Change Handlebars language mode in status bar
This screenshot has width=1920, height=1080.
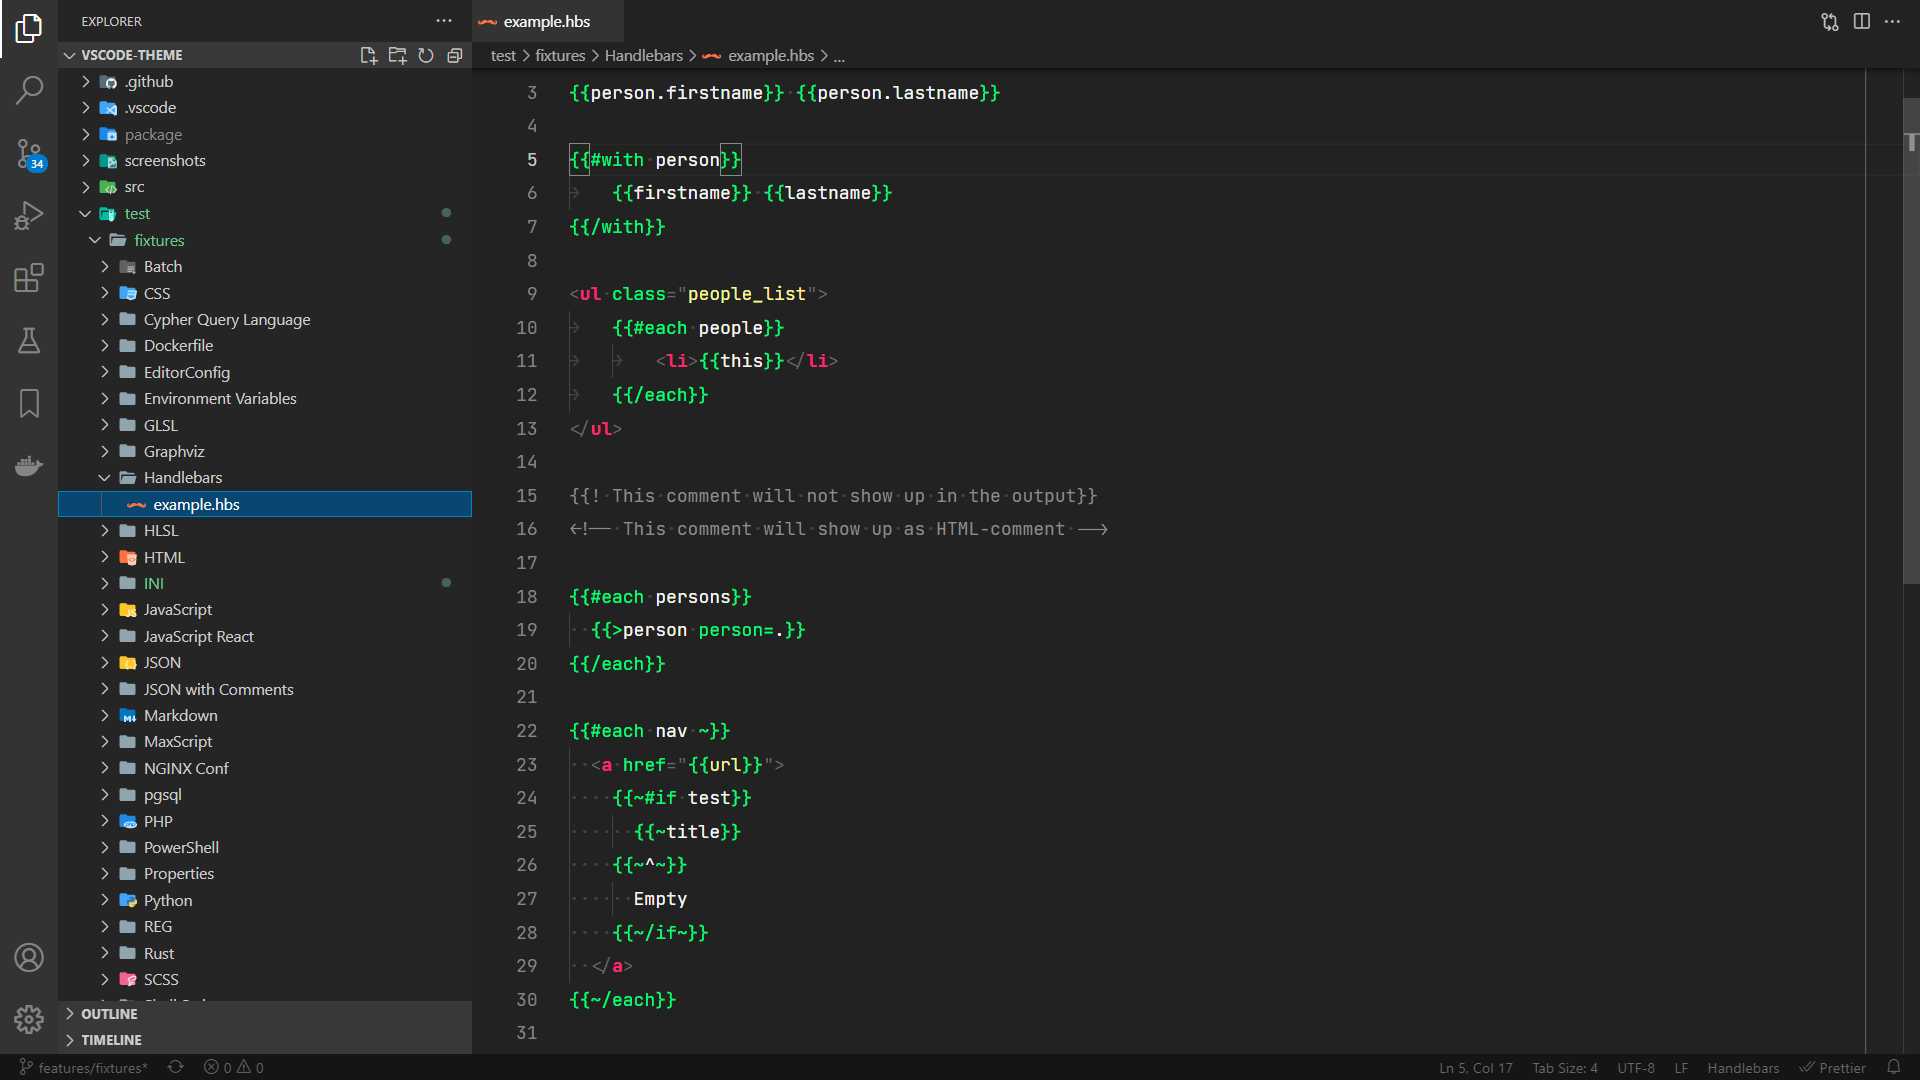[1742, 1067]
